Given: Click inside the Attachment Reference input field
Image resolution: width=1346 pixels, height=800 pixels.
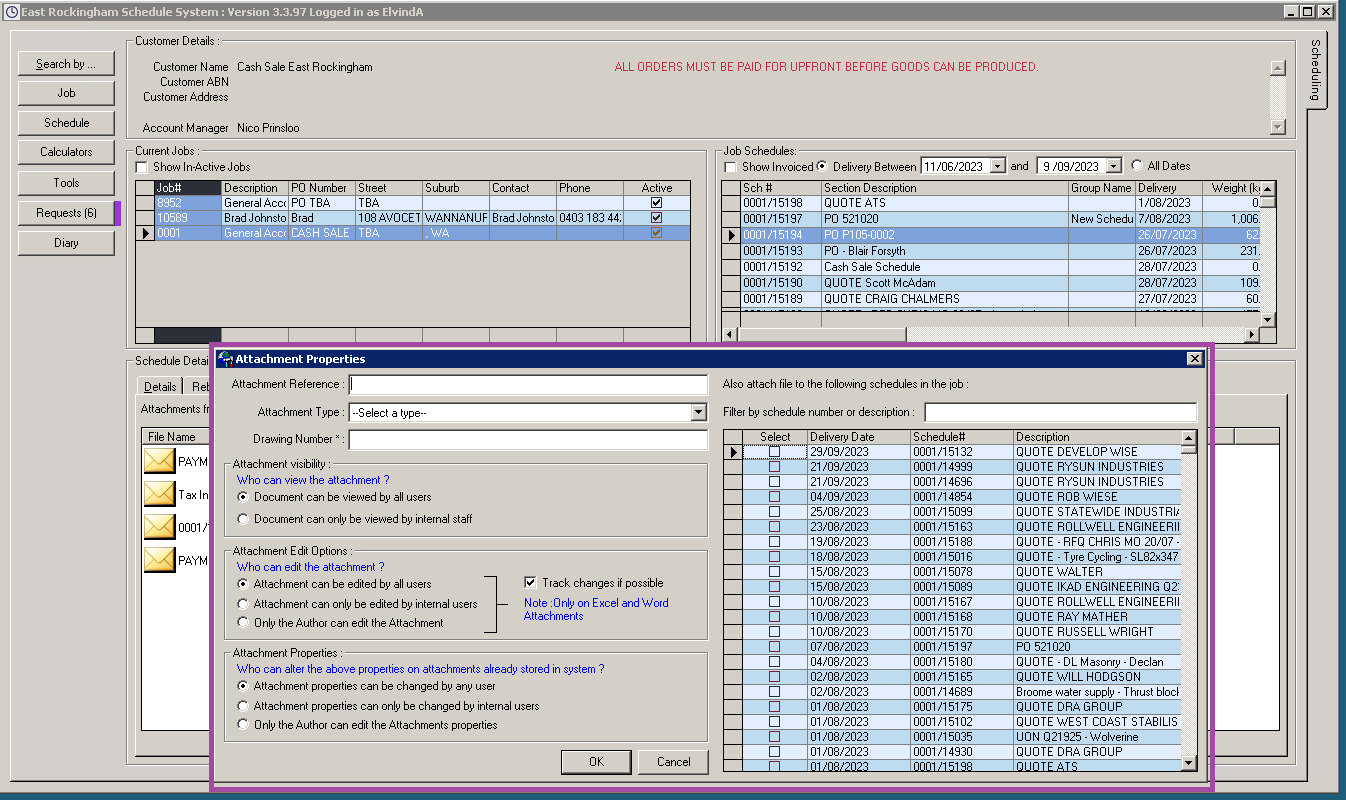Looking at the screenshot, I should click(x=527, y=383).
